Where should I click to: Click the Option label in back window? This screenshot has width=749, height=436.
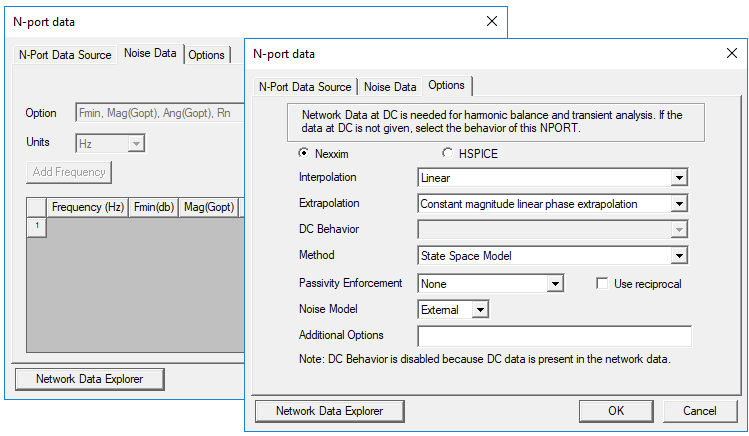pos(41,113)
